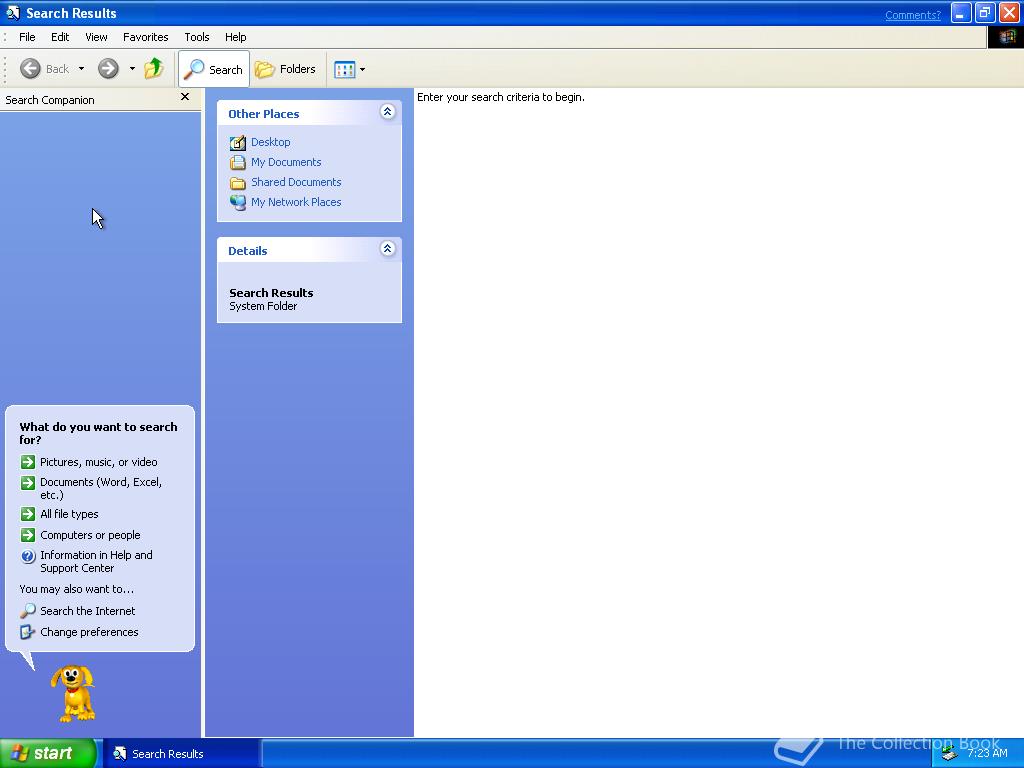Search for Pictures, music, or video

pyautogui.click(x=99, y=462)
